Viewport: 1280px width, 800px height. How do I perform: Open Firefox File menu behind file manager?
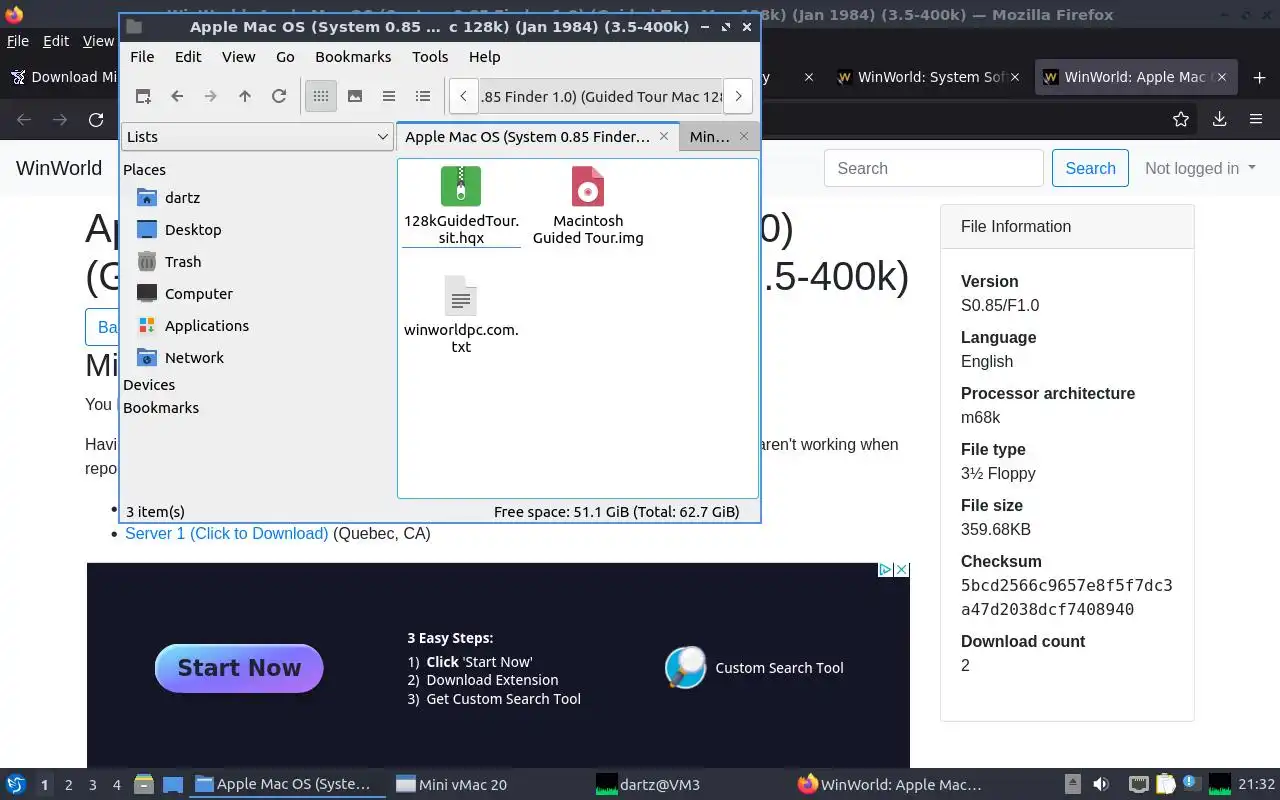(18, 41)
